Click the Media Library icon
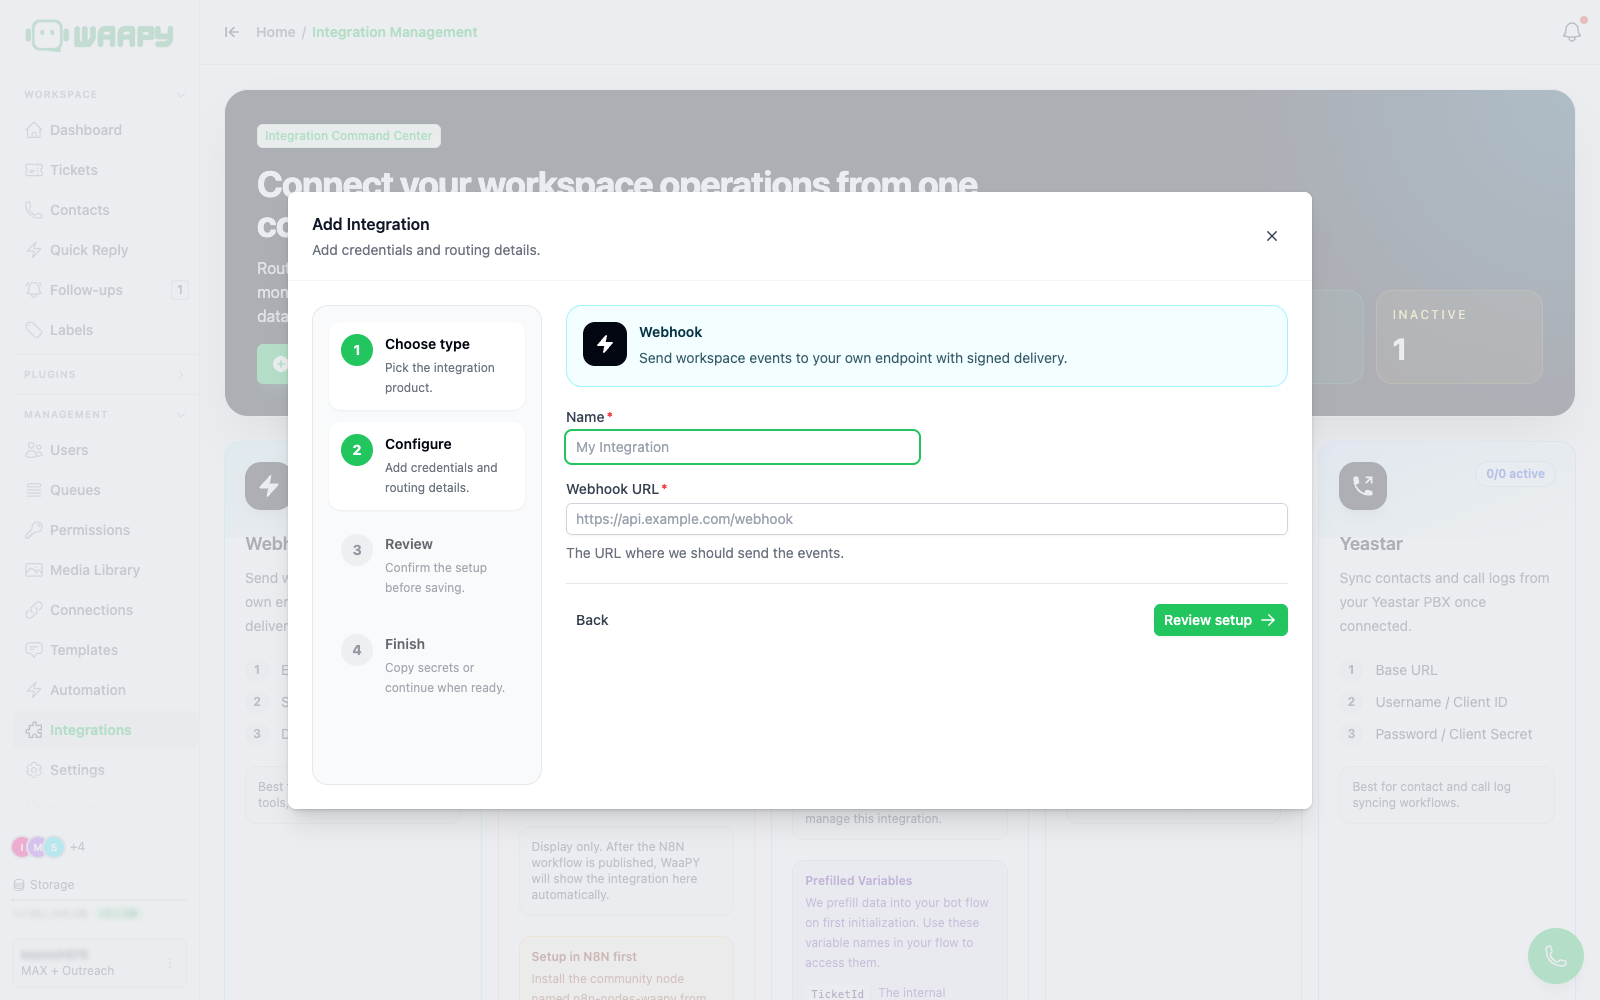Image resolution: width=1600 pixels, height=1000 pixels. pyautogui.click(x=34, y=570)
